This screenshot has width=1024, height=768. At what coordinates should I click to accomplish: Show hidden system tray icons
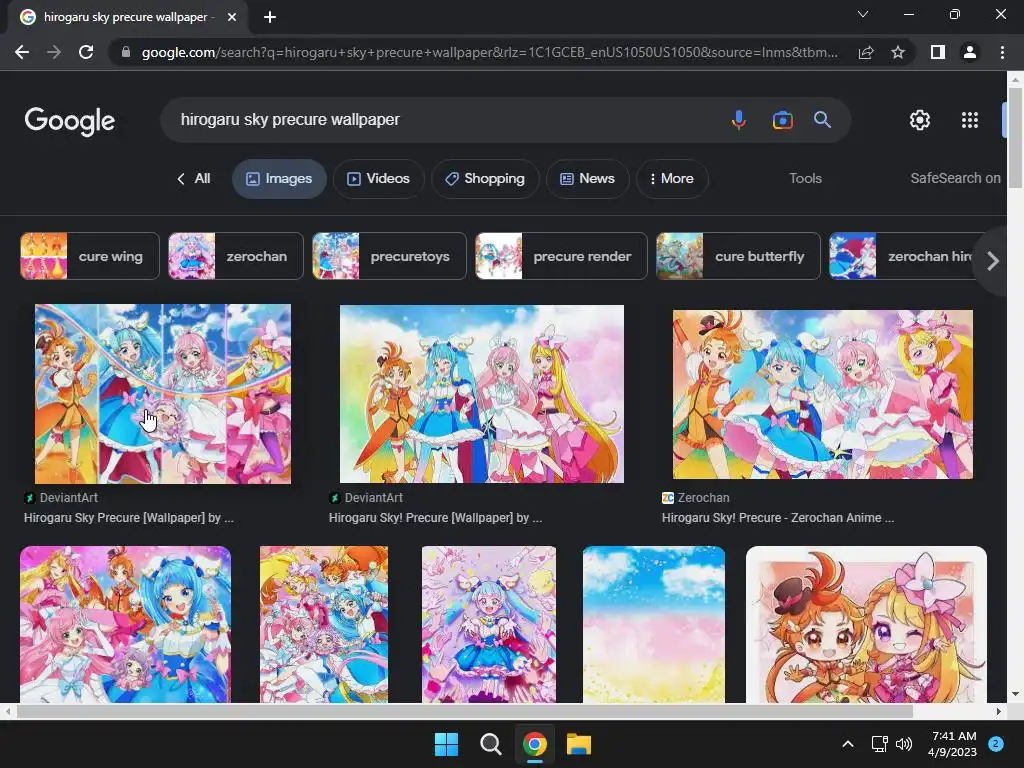848,744
